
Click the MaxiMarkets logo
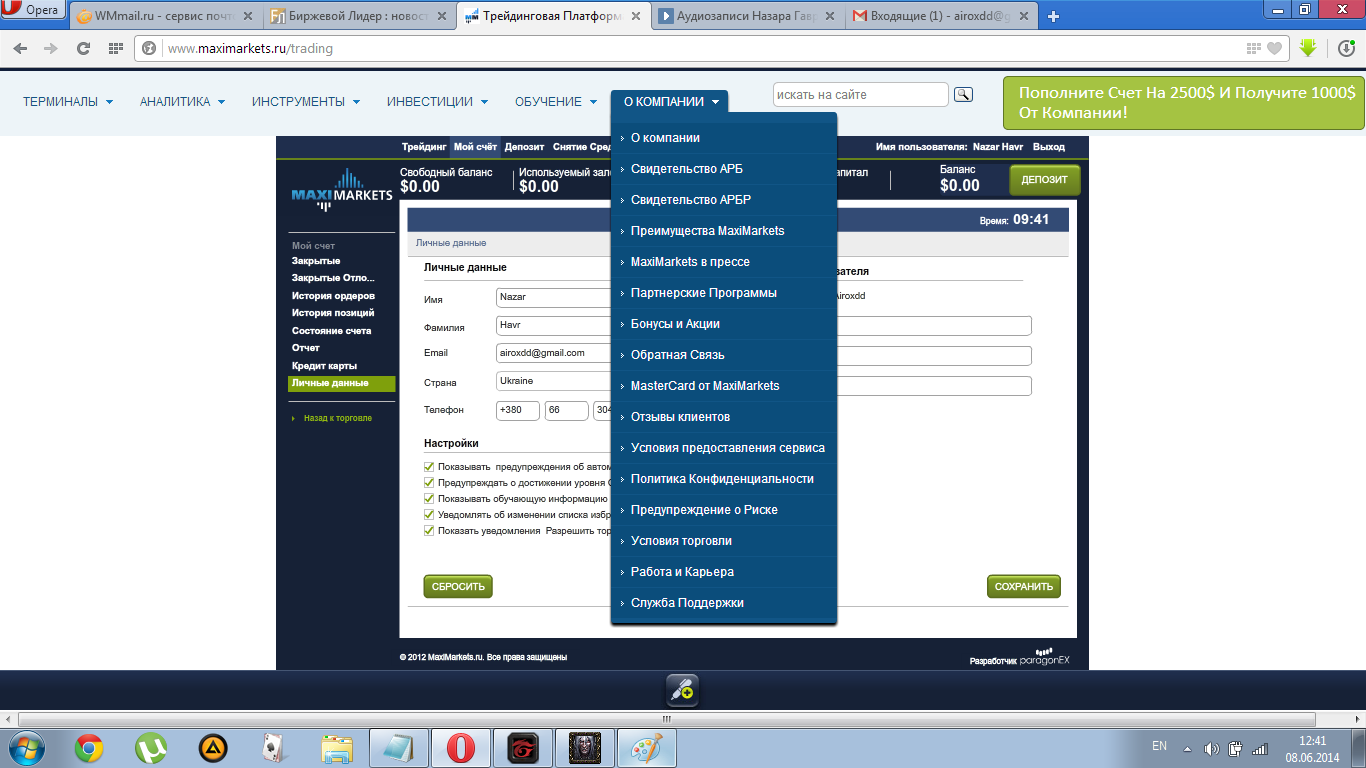[341, 190]
